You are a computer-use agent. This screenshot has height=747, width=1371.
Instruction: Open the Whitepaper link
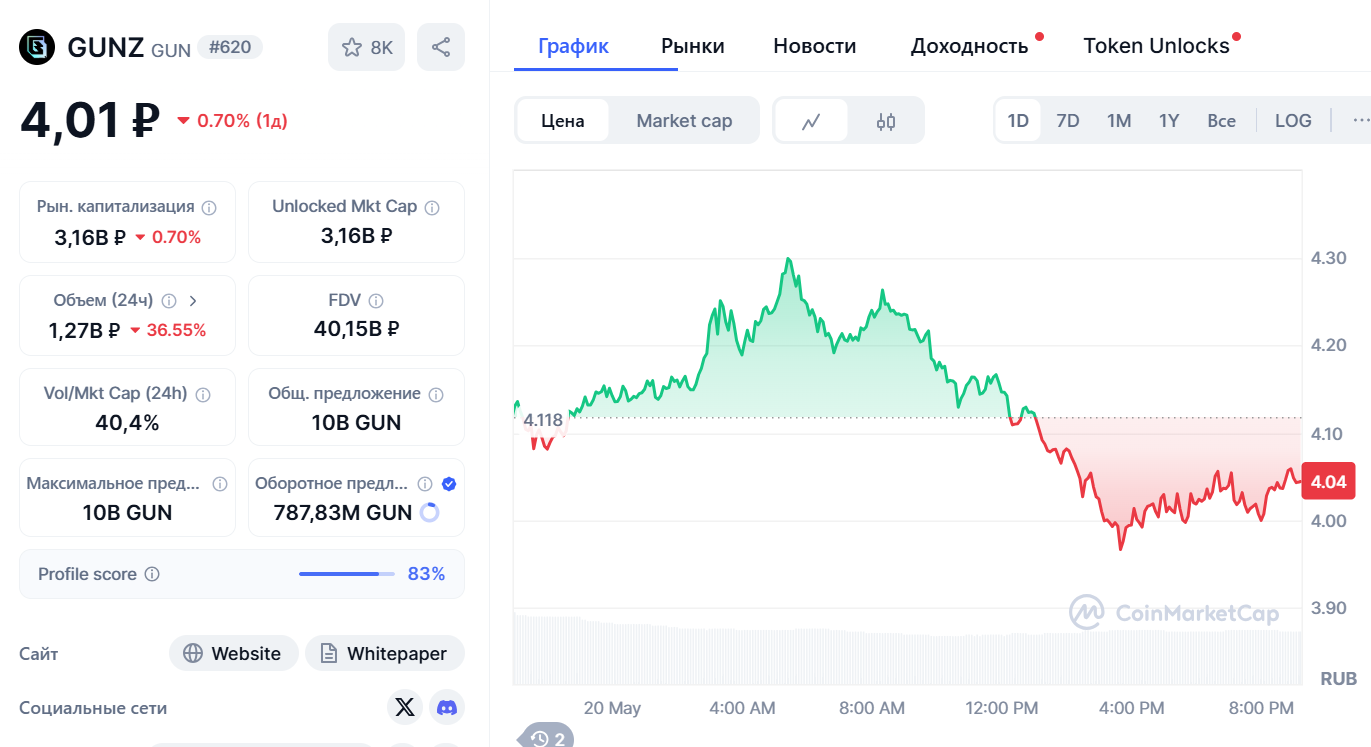click(x=385, y=654)
